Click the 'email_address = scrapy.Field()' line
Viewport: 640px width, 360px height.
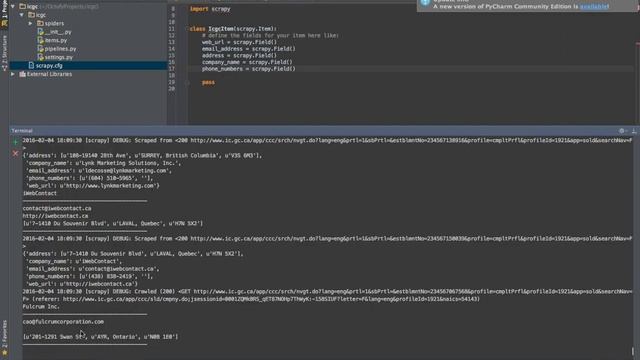(x=249, y=49)
